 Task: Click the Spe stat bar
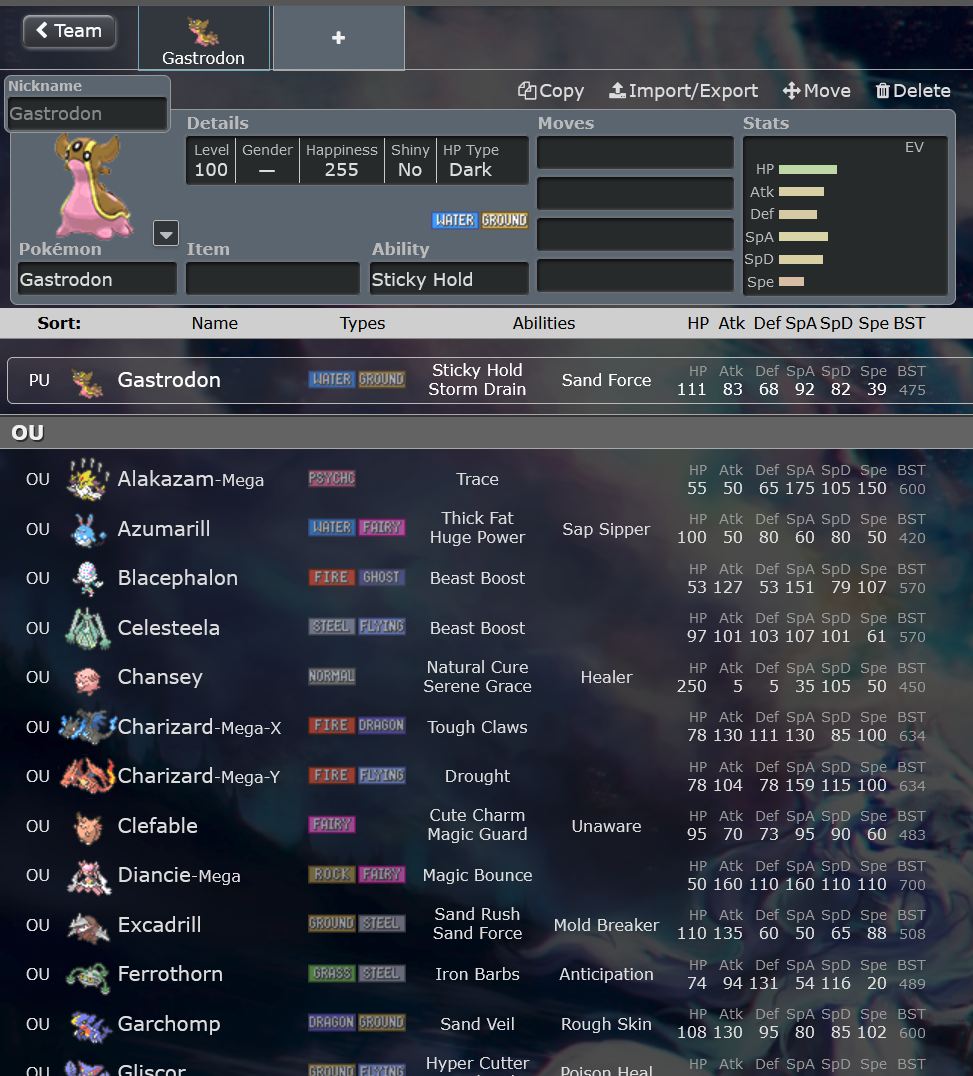[x=791, y=281]
